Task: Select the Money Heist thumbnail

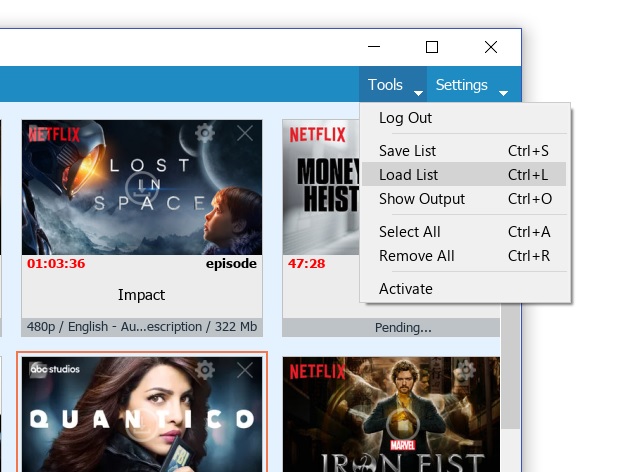Action: coord(321,187)
